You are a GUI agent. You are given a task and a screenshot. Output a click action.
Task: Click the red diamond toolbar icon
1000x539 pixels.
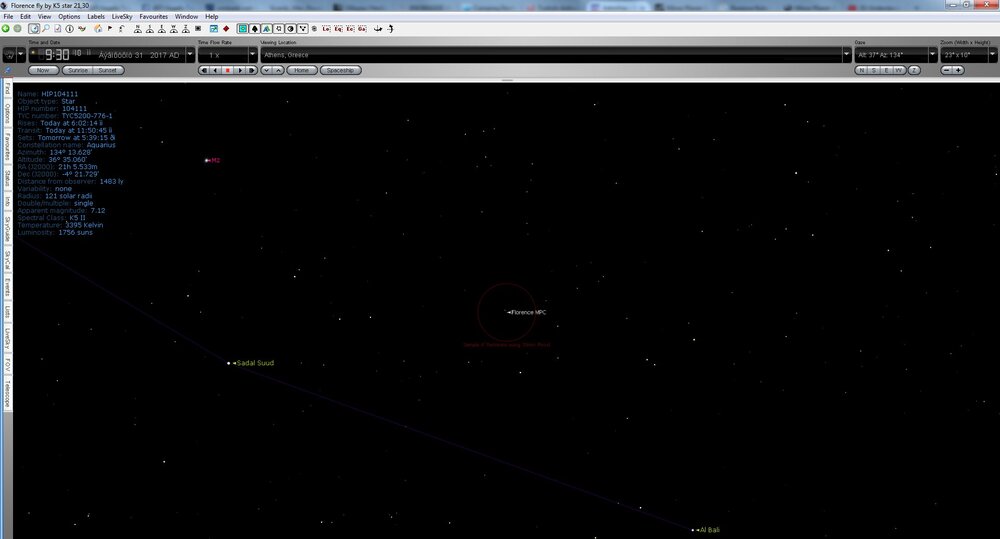(226, 28)
